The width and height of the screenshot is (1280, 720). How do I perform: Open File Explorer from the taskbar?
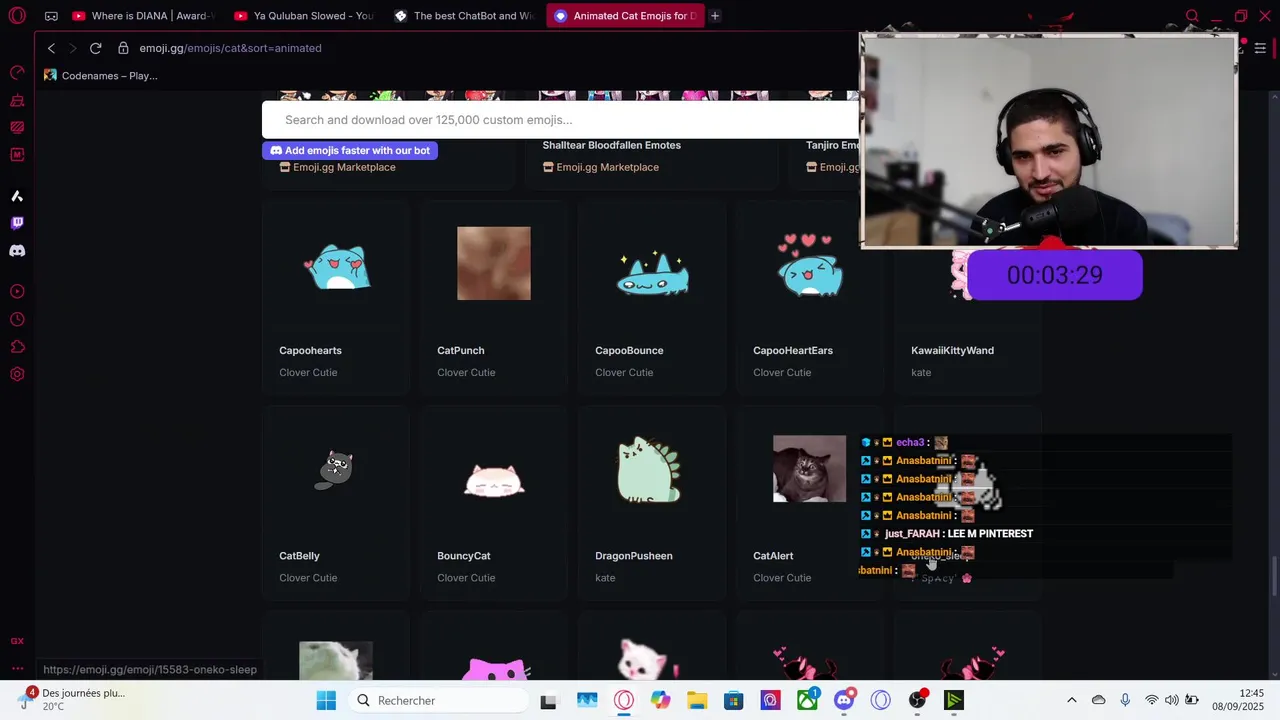(697, 701)
